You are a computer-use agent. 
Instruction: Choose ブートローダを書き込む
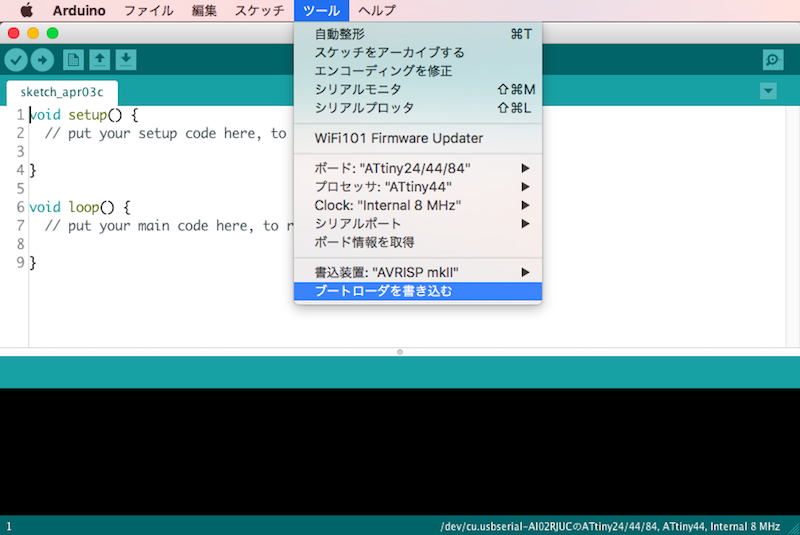(418, 291)
